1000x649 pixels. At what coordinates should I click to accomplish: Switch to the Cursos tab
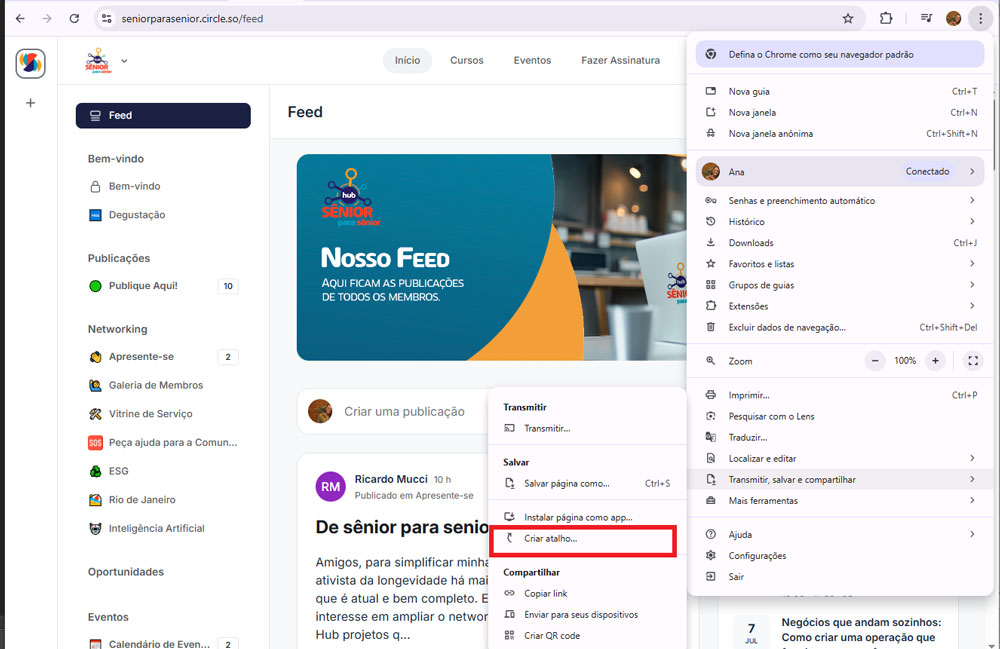(x=467, y=61)
